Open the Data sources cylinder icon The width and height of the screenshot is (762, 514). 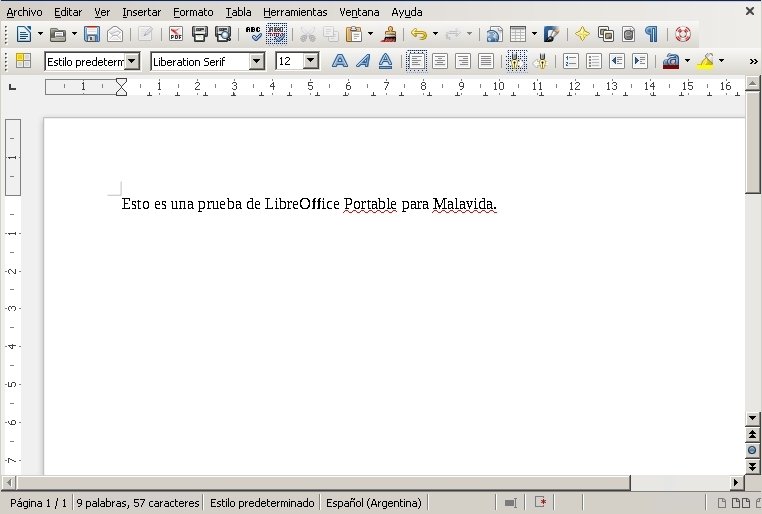(x=629, y=34)
